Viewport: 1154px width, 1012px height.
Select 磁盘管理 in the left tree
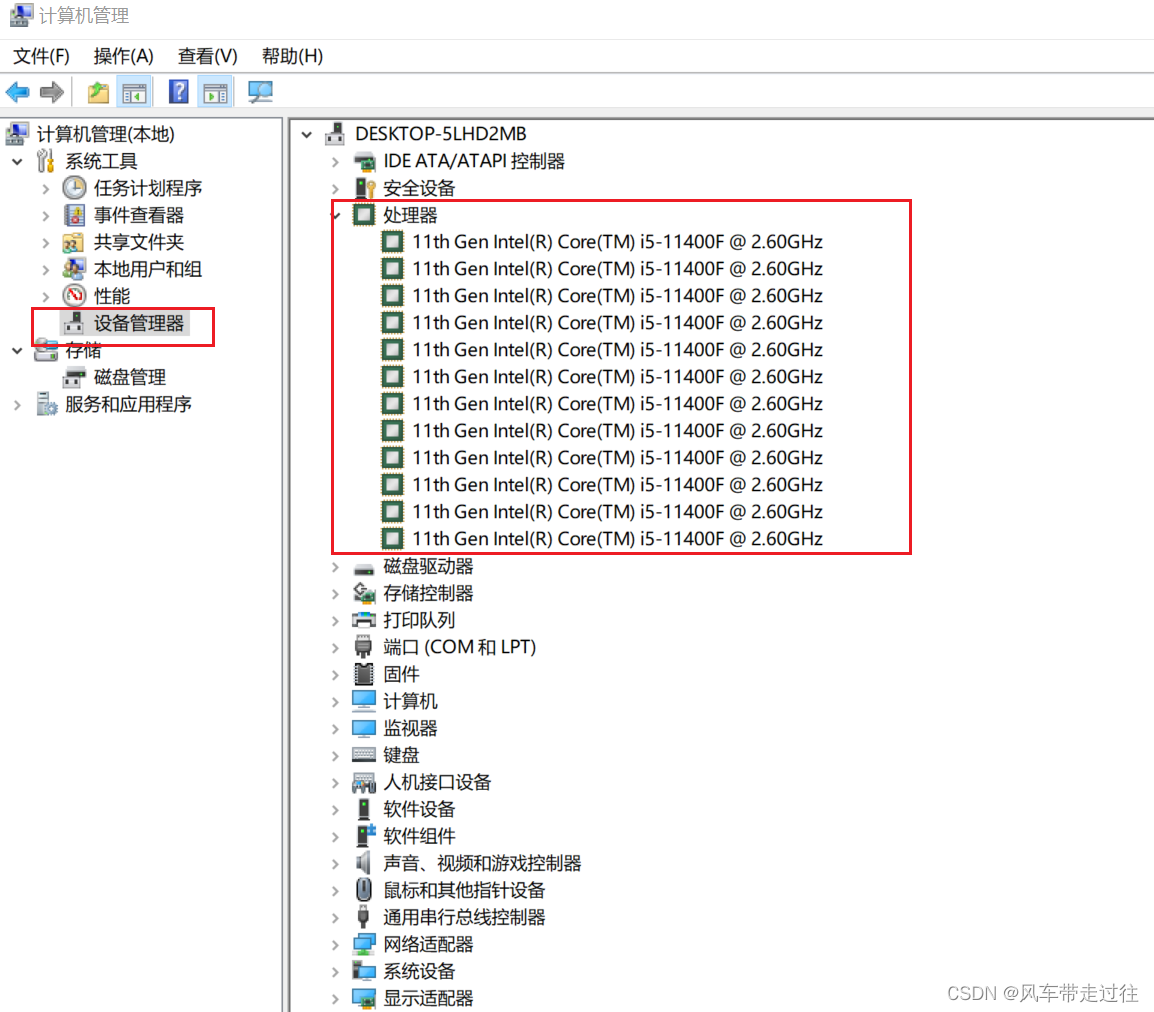tap(130, 378)
